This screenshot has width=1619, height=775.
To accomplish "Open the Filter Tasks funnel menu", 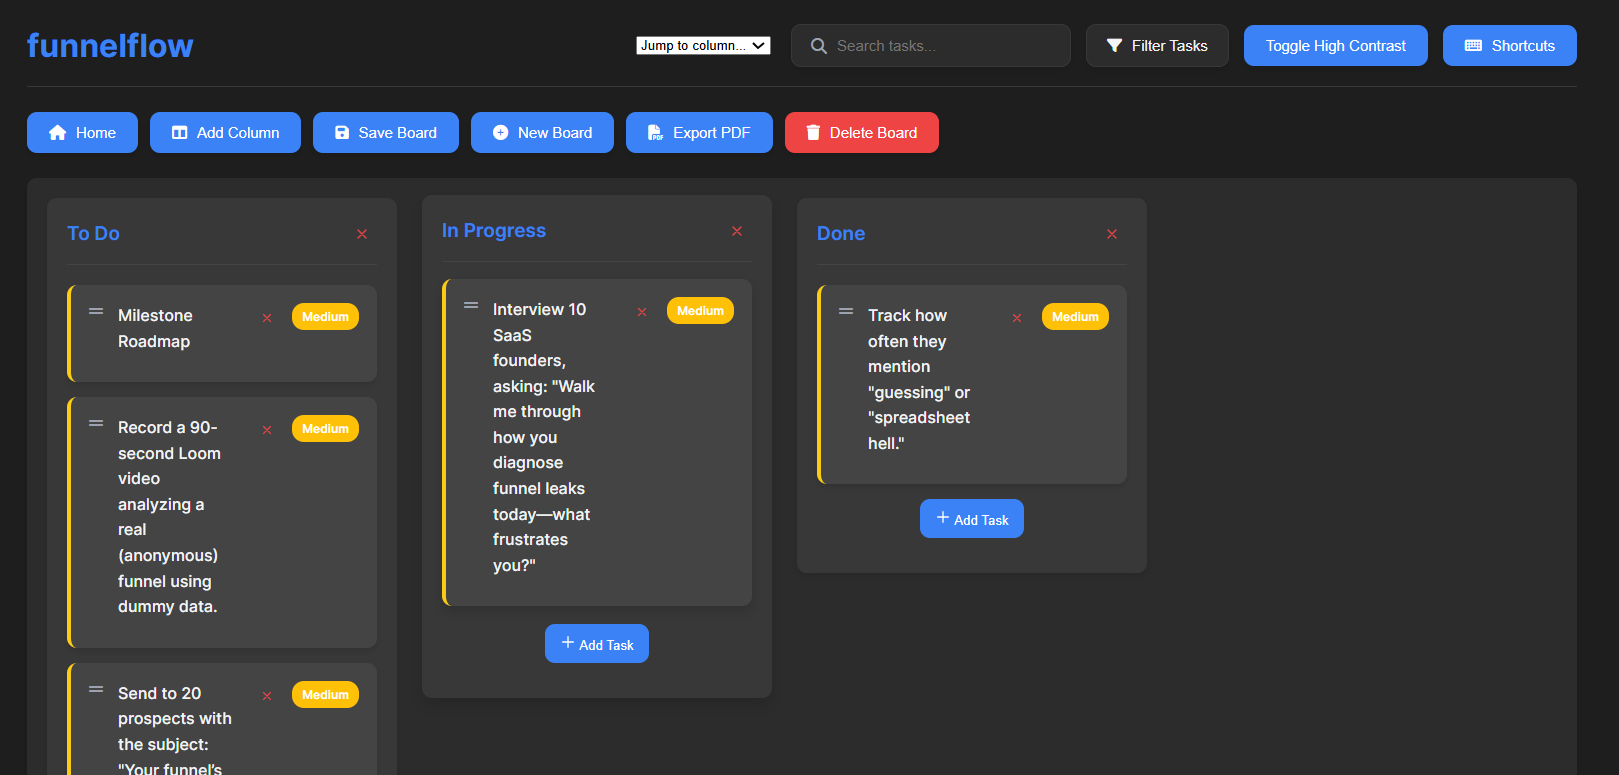I will pos(1157,46).
